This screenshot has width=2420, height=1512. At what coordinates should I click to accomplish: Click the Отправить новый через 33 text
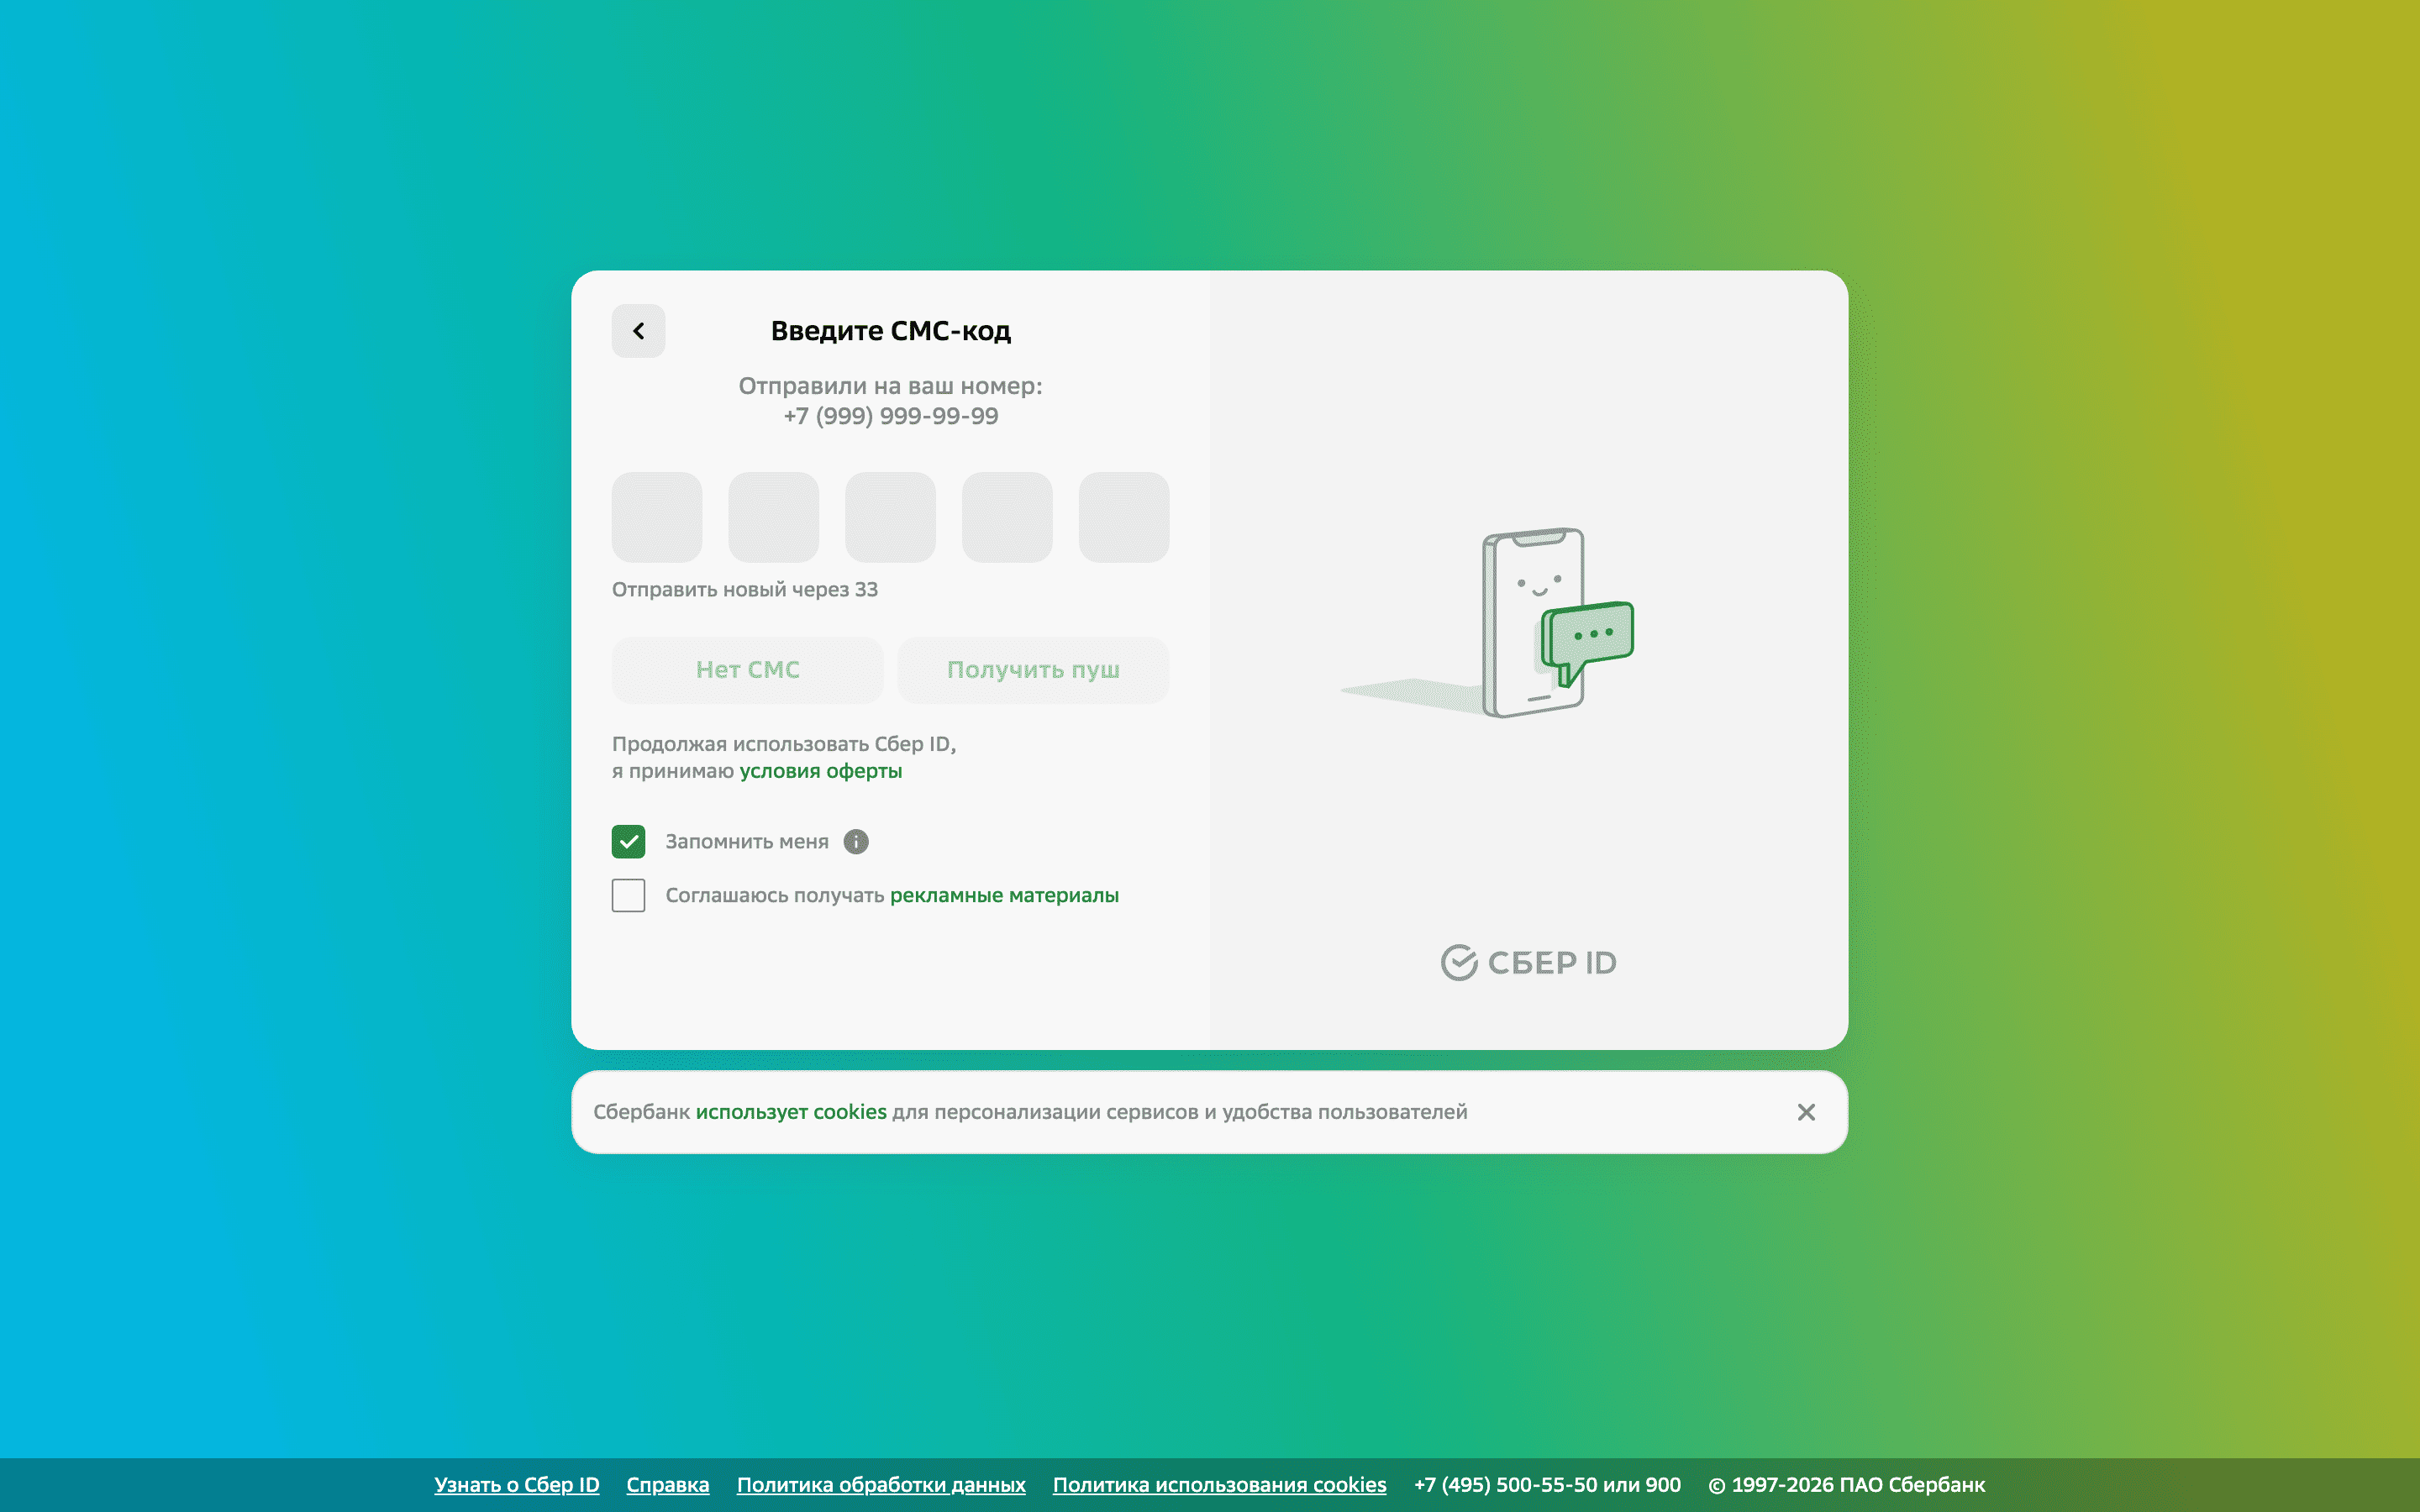[x=745, y=590]
